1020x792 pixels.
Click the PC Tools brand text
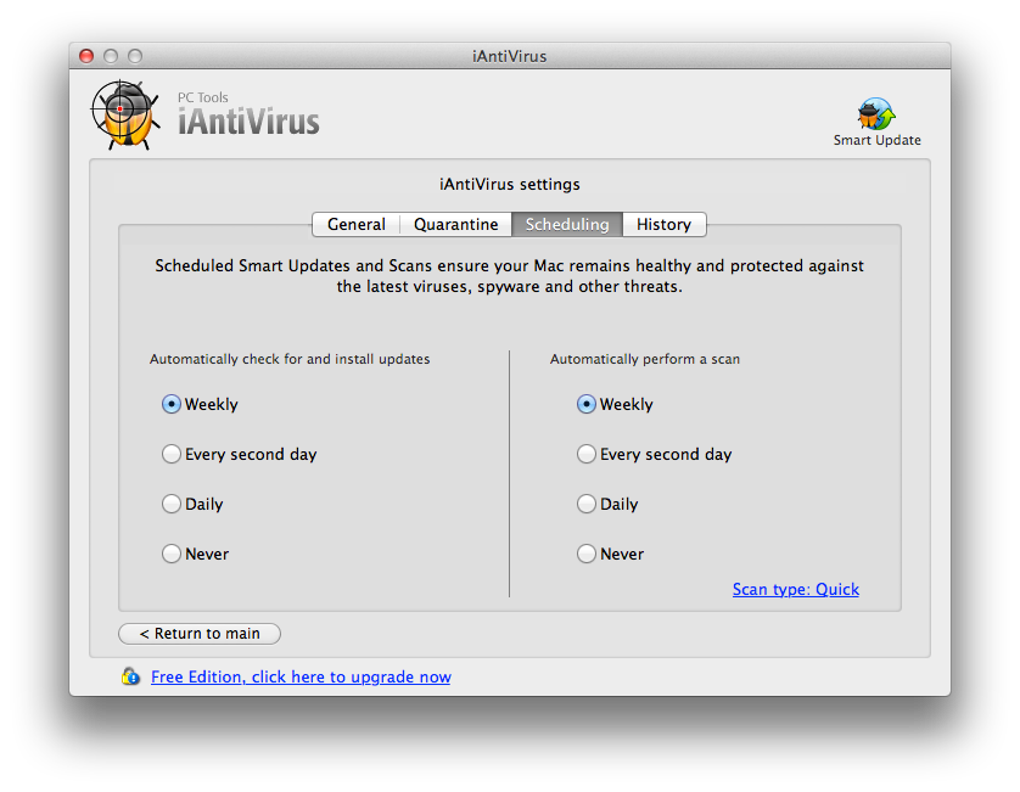coord(203,98)
